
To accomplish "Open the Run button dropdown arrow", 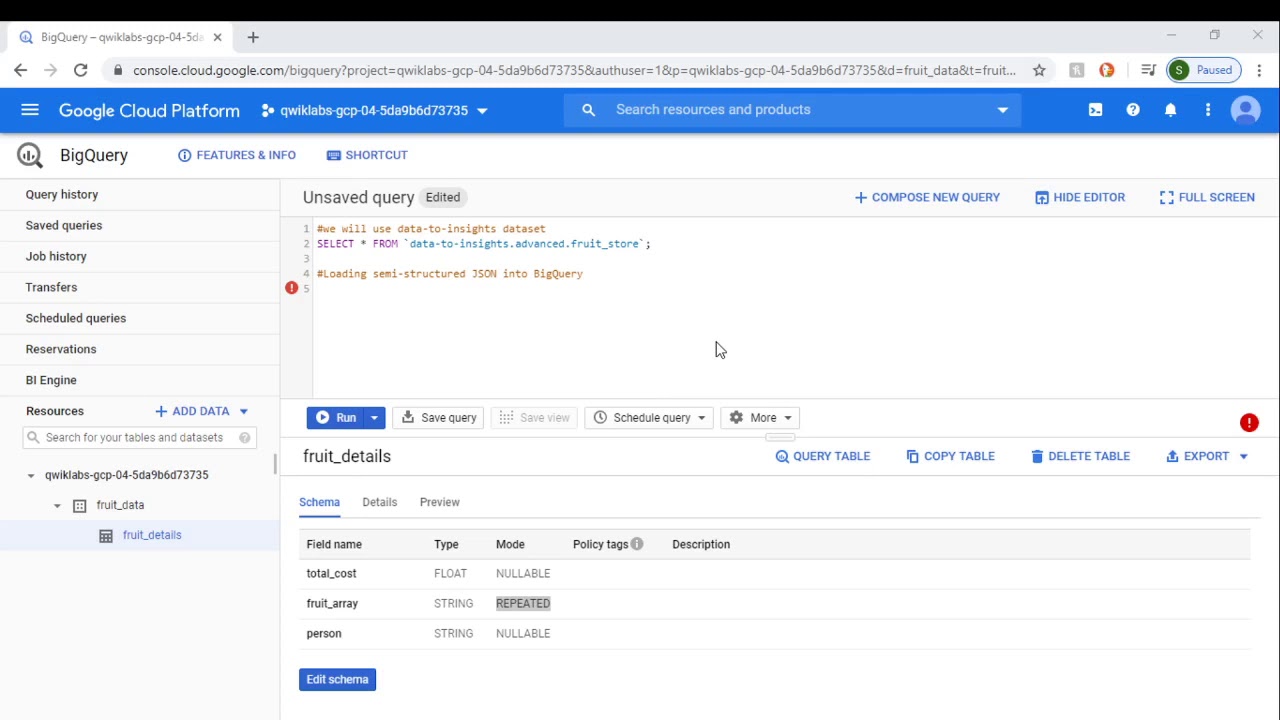I will 374,417.
